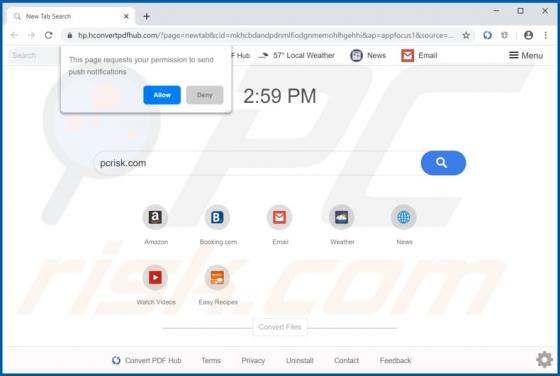This screenshot has height=376, width=560.
Task: Deny push notifications
Action: 205,95
